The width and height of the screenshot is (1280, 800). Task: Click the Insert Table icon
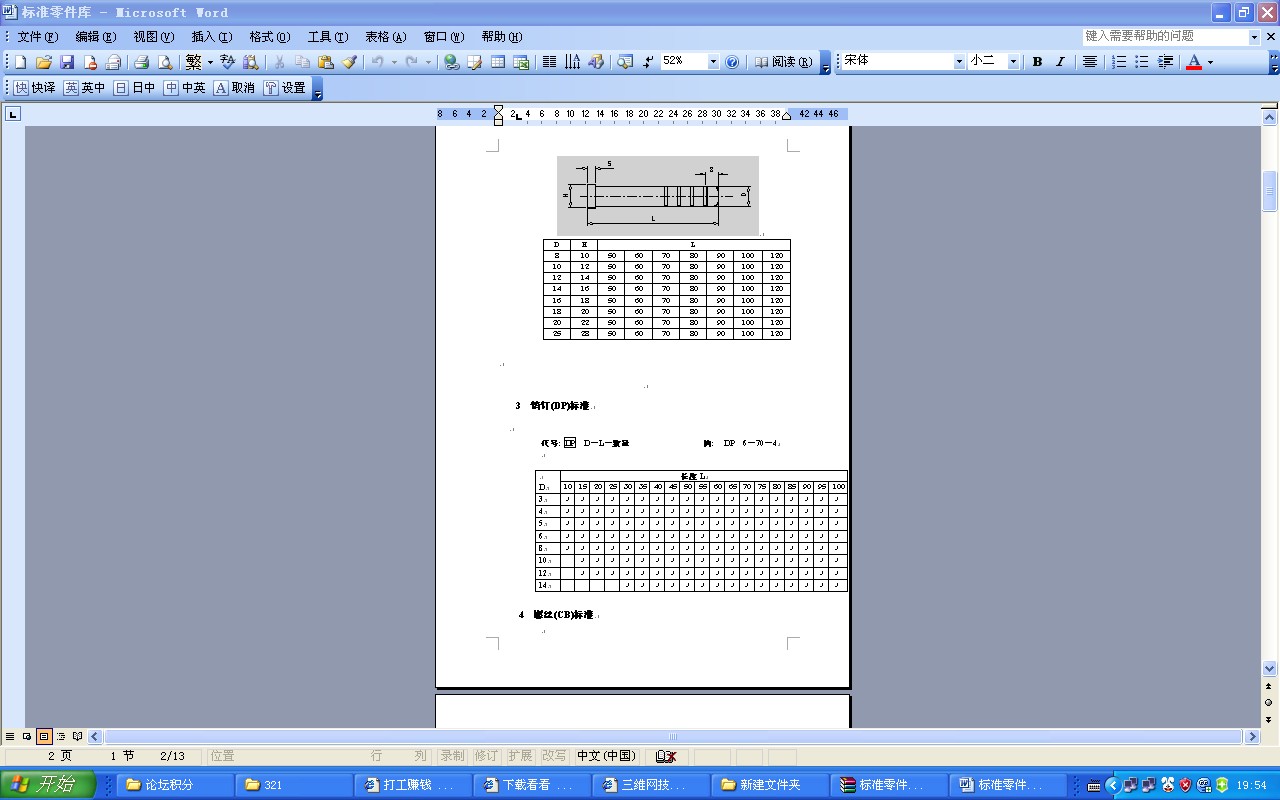(x=497, y=62)
